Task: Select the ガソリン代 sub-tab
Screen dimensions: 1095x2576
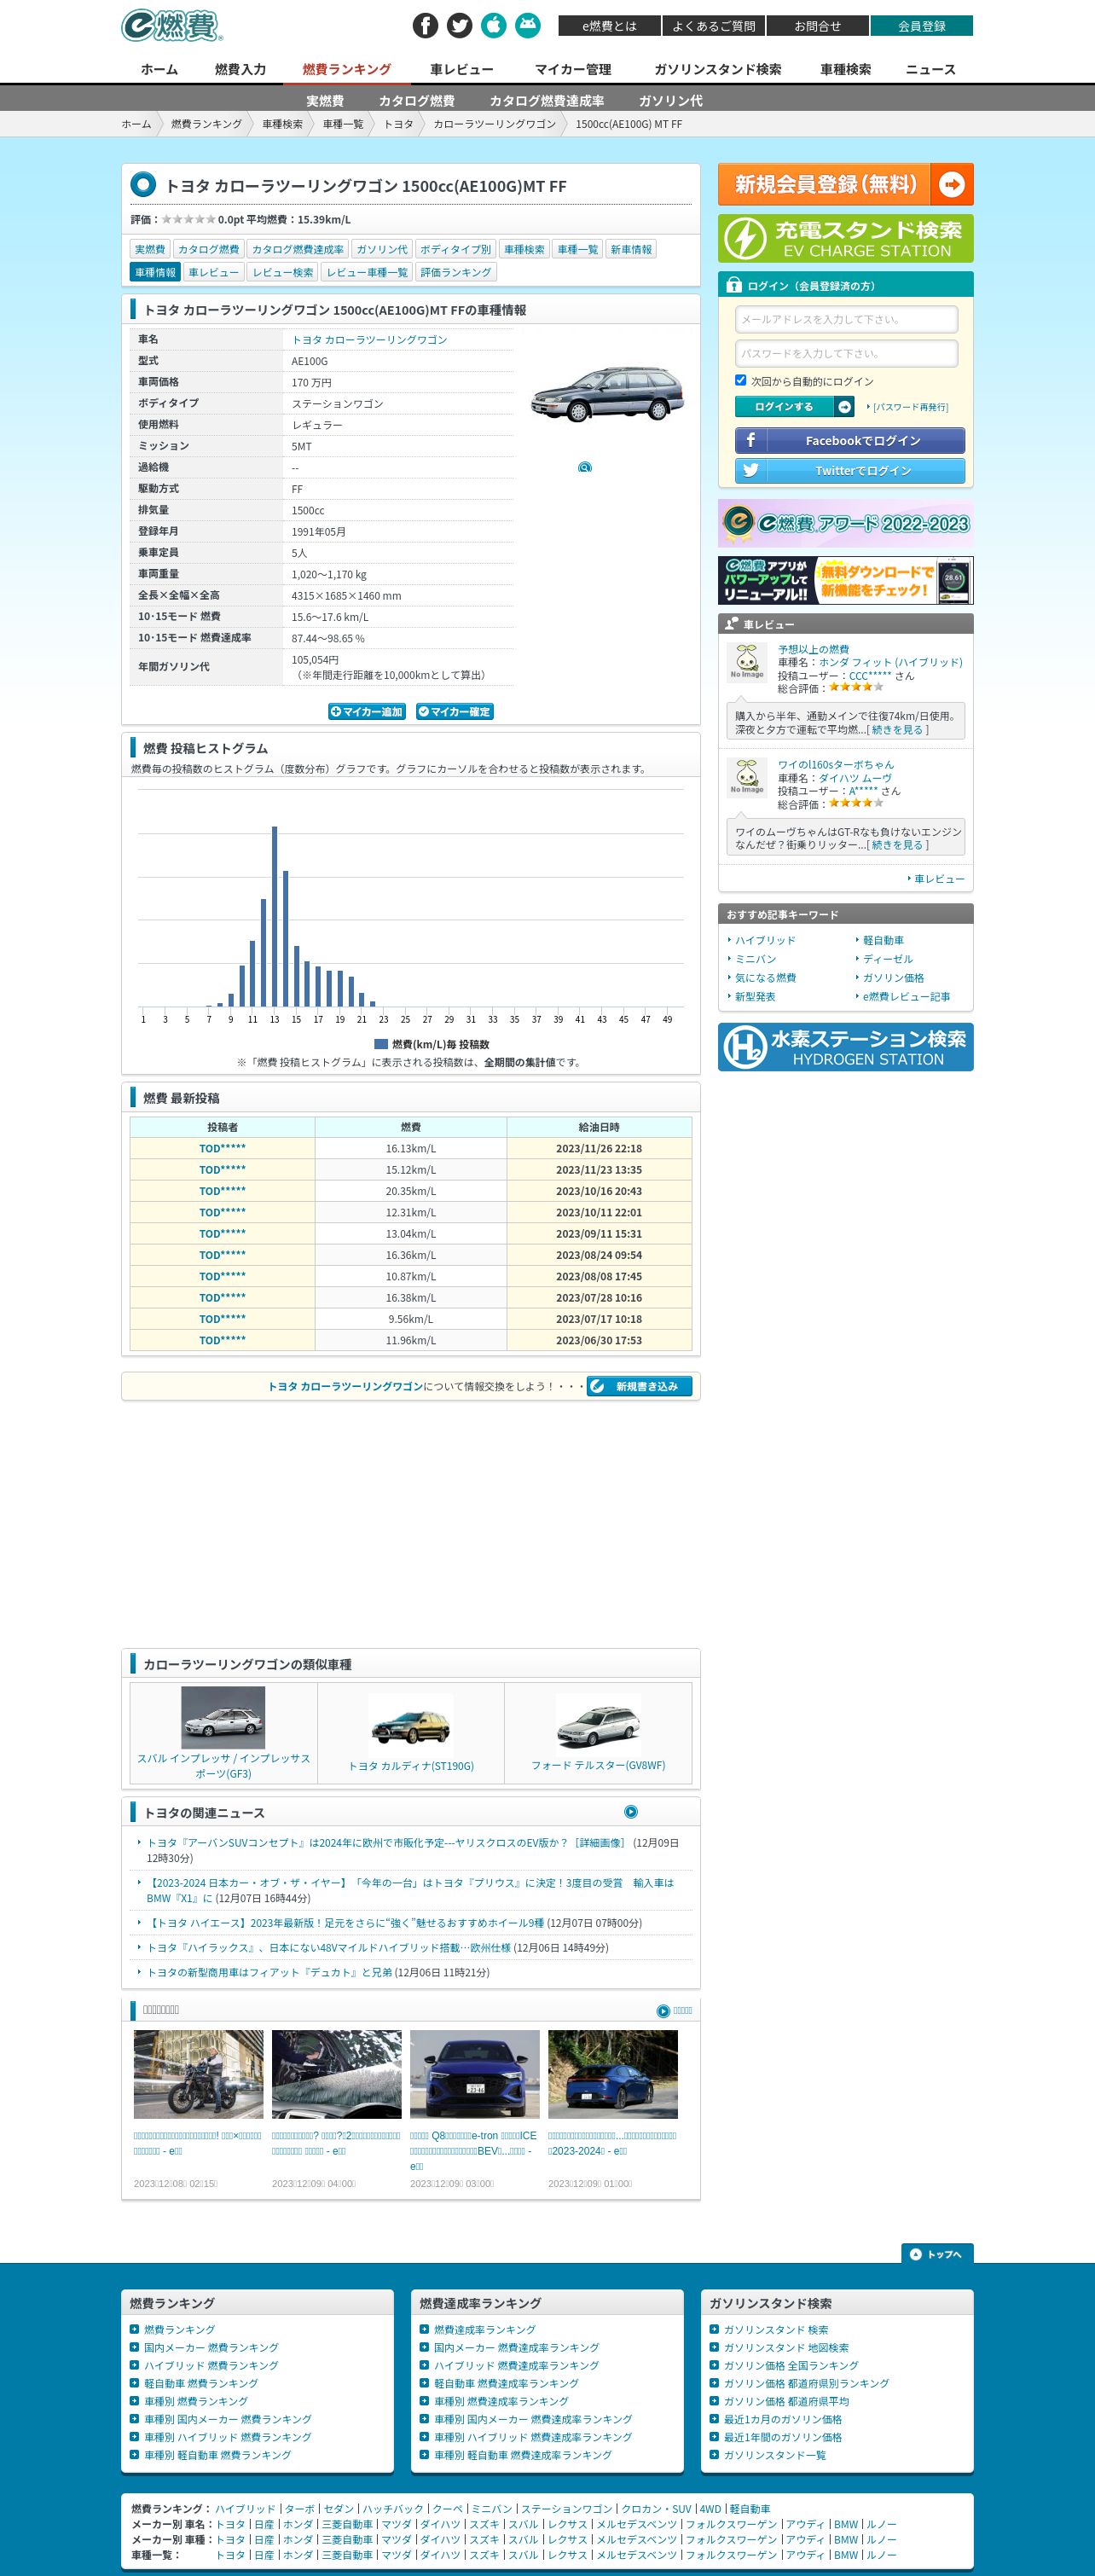Action: click(671, 100)
